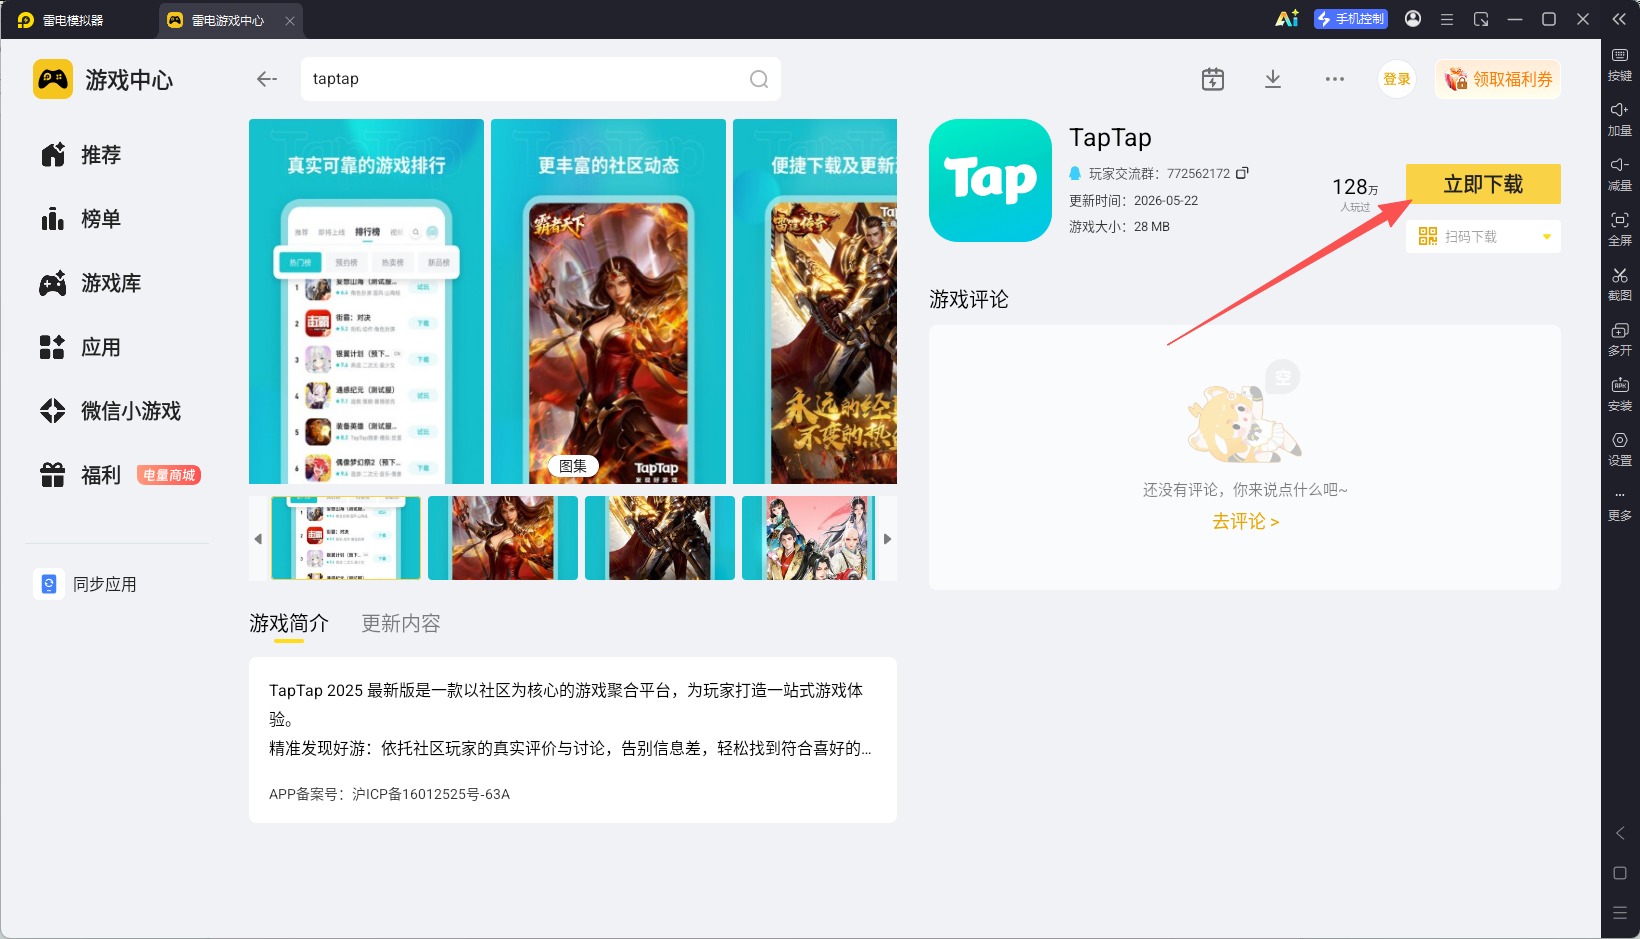
Task: Click the 按键 keyboard mapping icon
Action: click(x=1619, y=64)
